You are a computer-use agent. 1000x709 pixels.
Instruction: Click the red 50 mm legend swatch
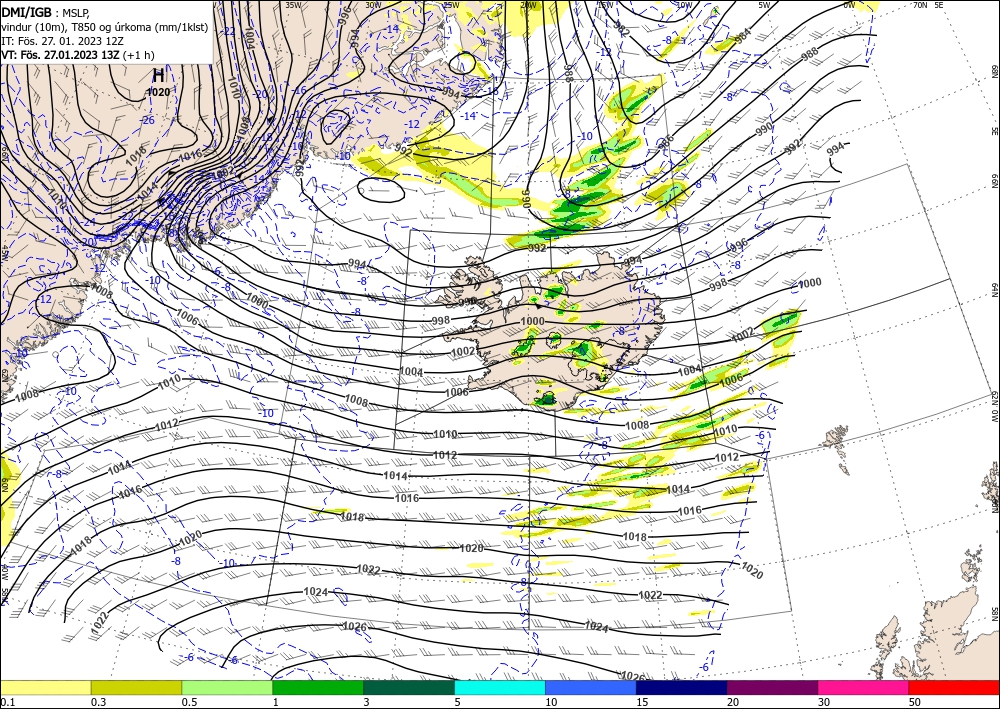click(954, 687)
